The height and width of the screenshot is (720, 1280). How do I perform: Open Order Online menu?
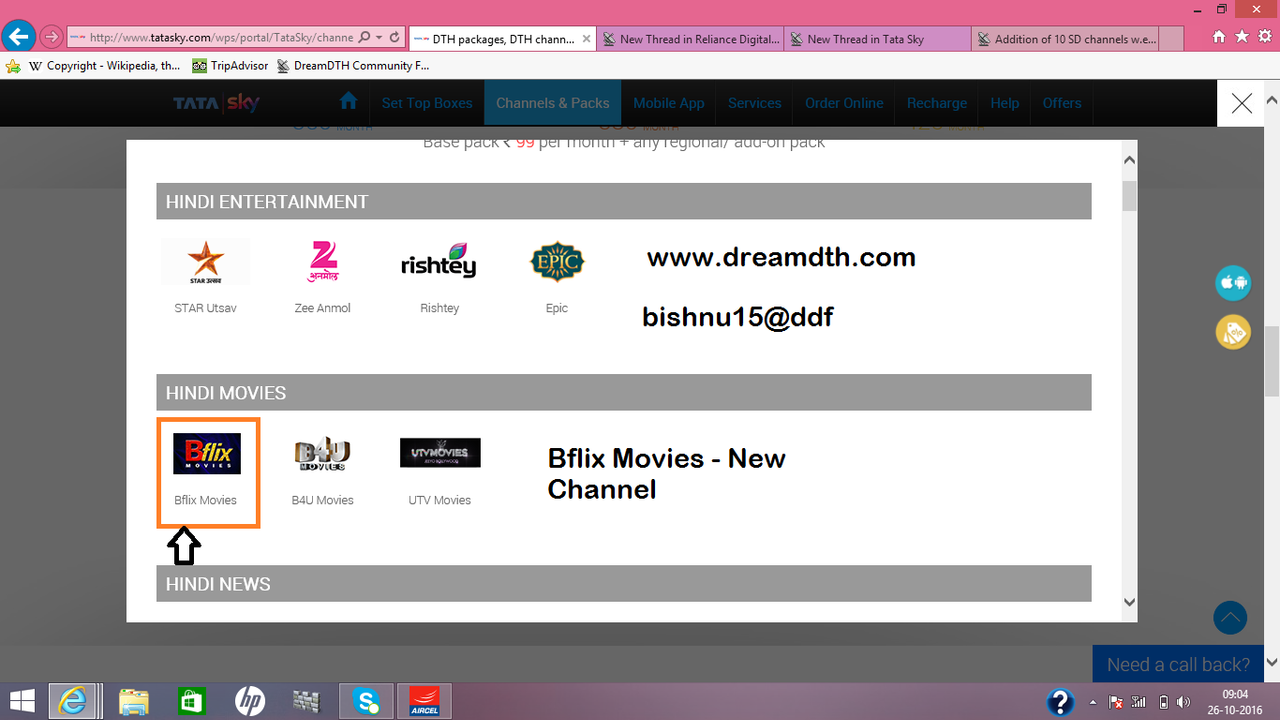[x=844, y=103]
